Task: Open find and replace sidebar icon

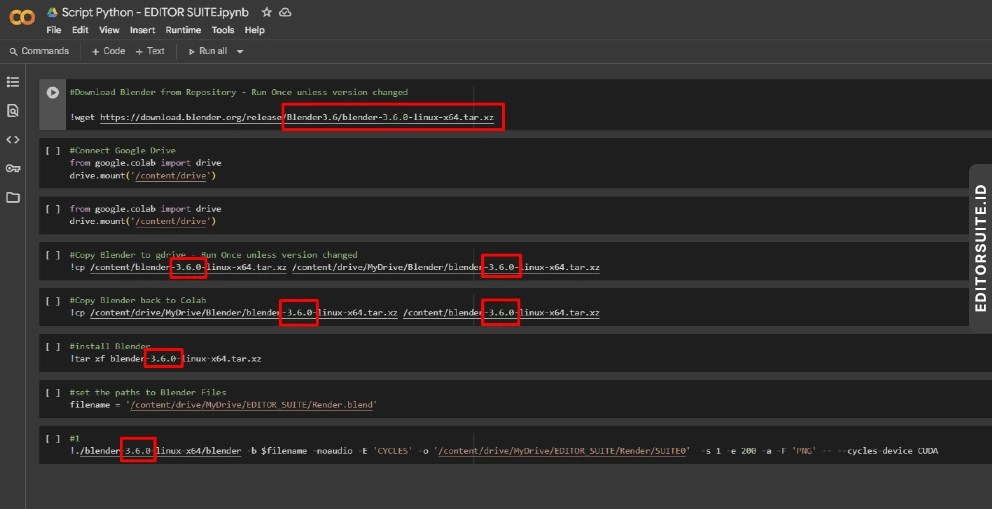Action: tap(13, 111)
